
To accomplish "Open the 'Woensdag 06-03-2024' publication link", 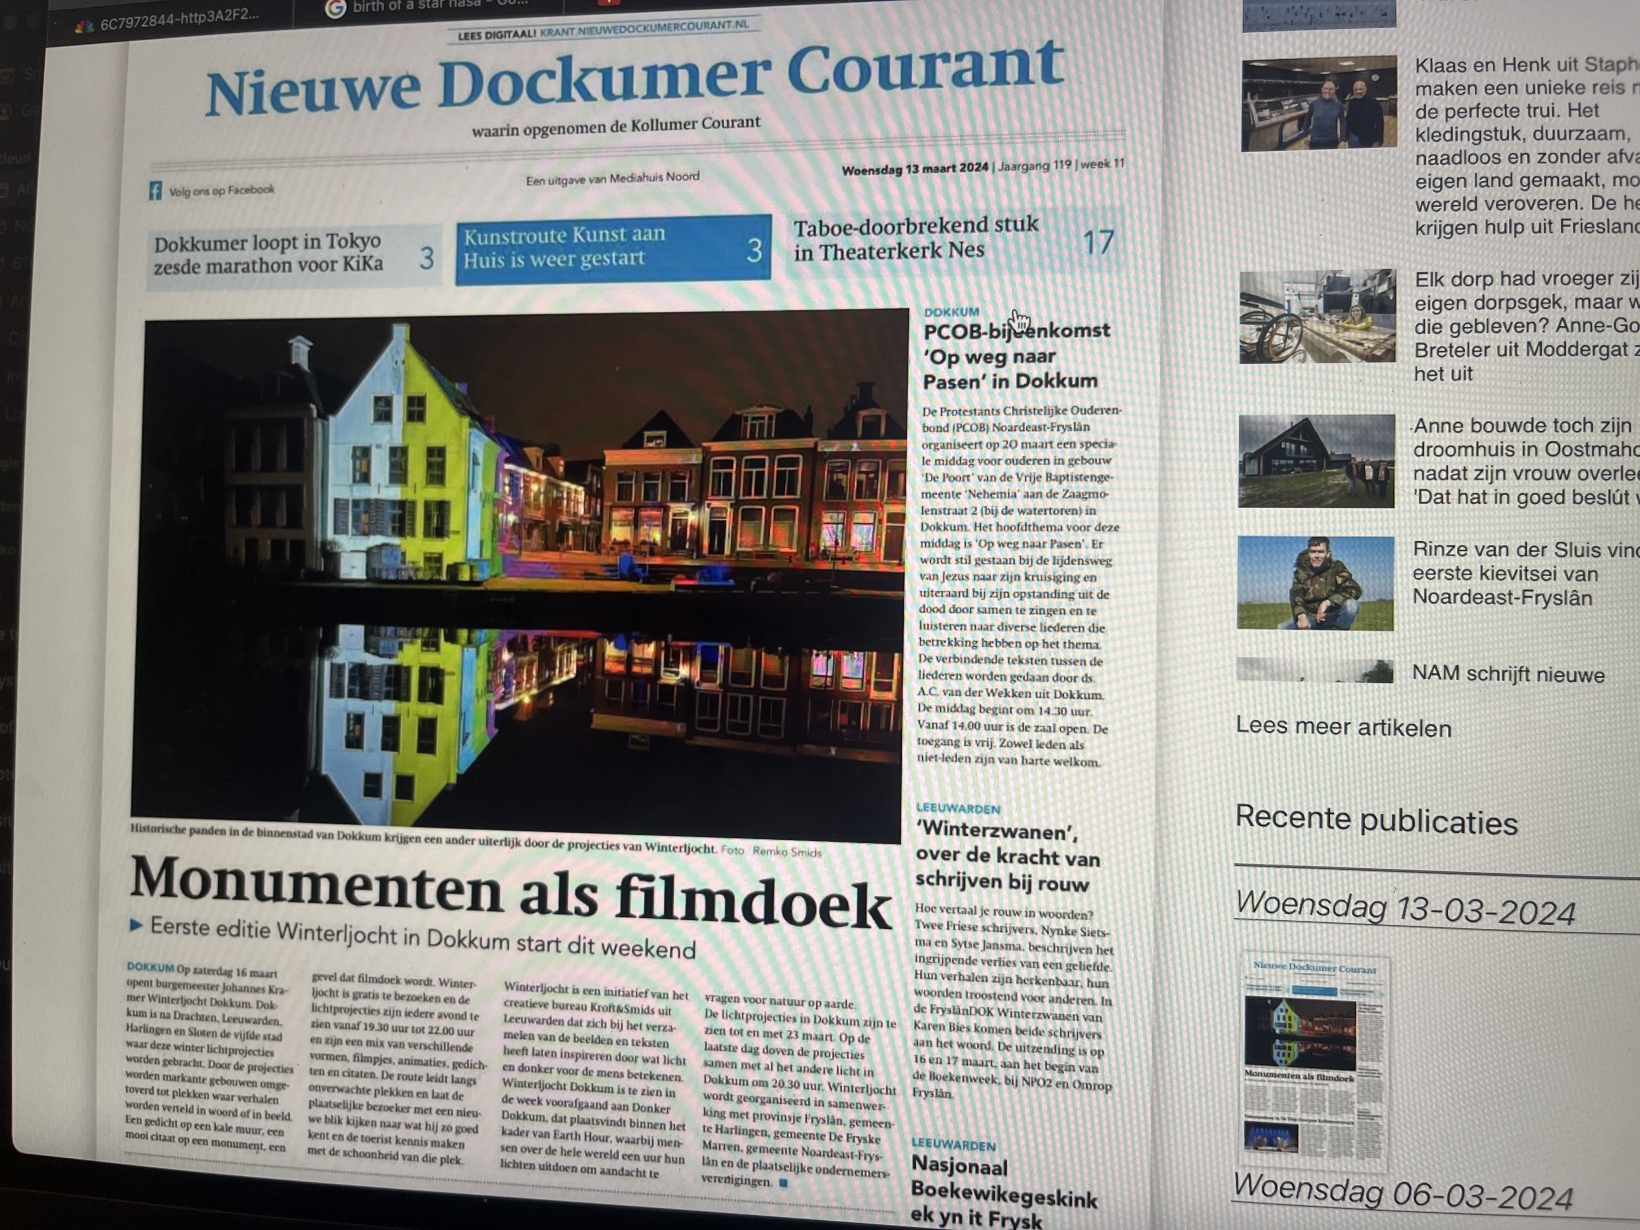I will 1402,1192.
